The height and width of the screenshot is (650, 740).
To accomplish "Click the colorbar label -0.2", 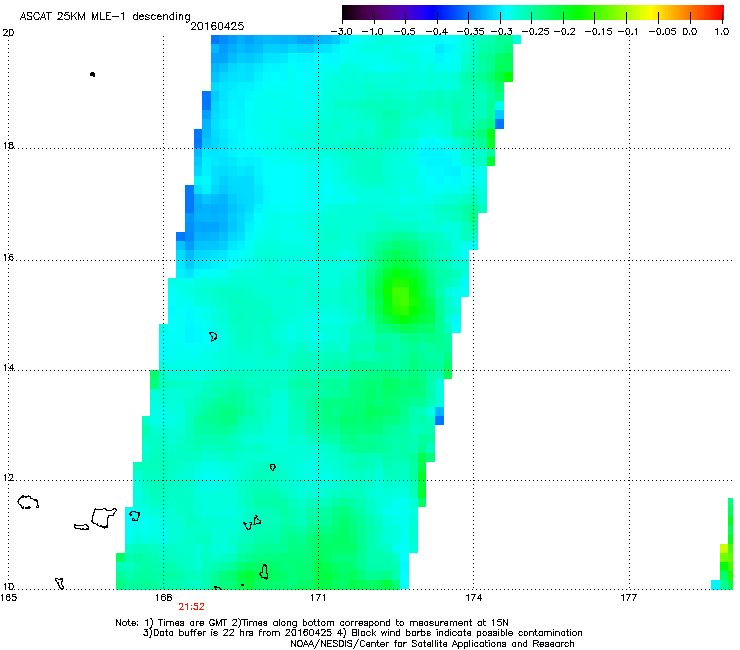I will coord(564,32).
